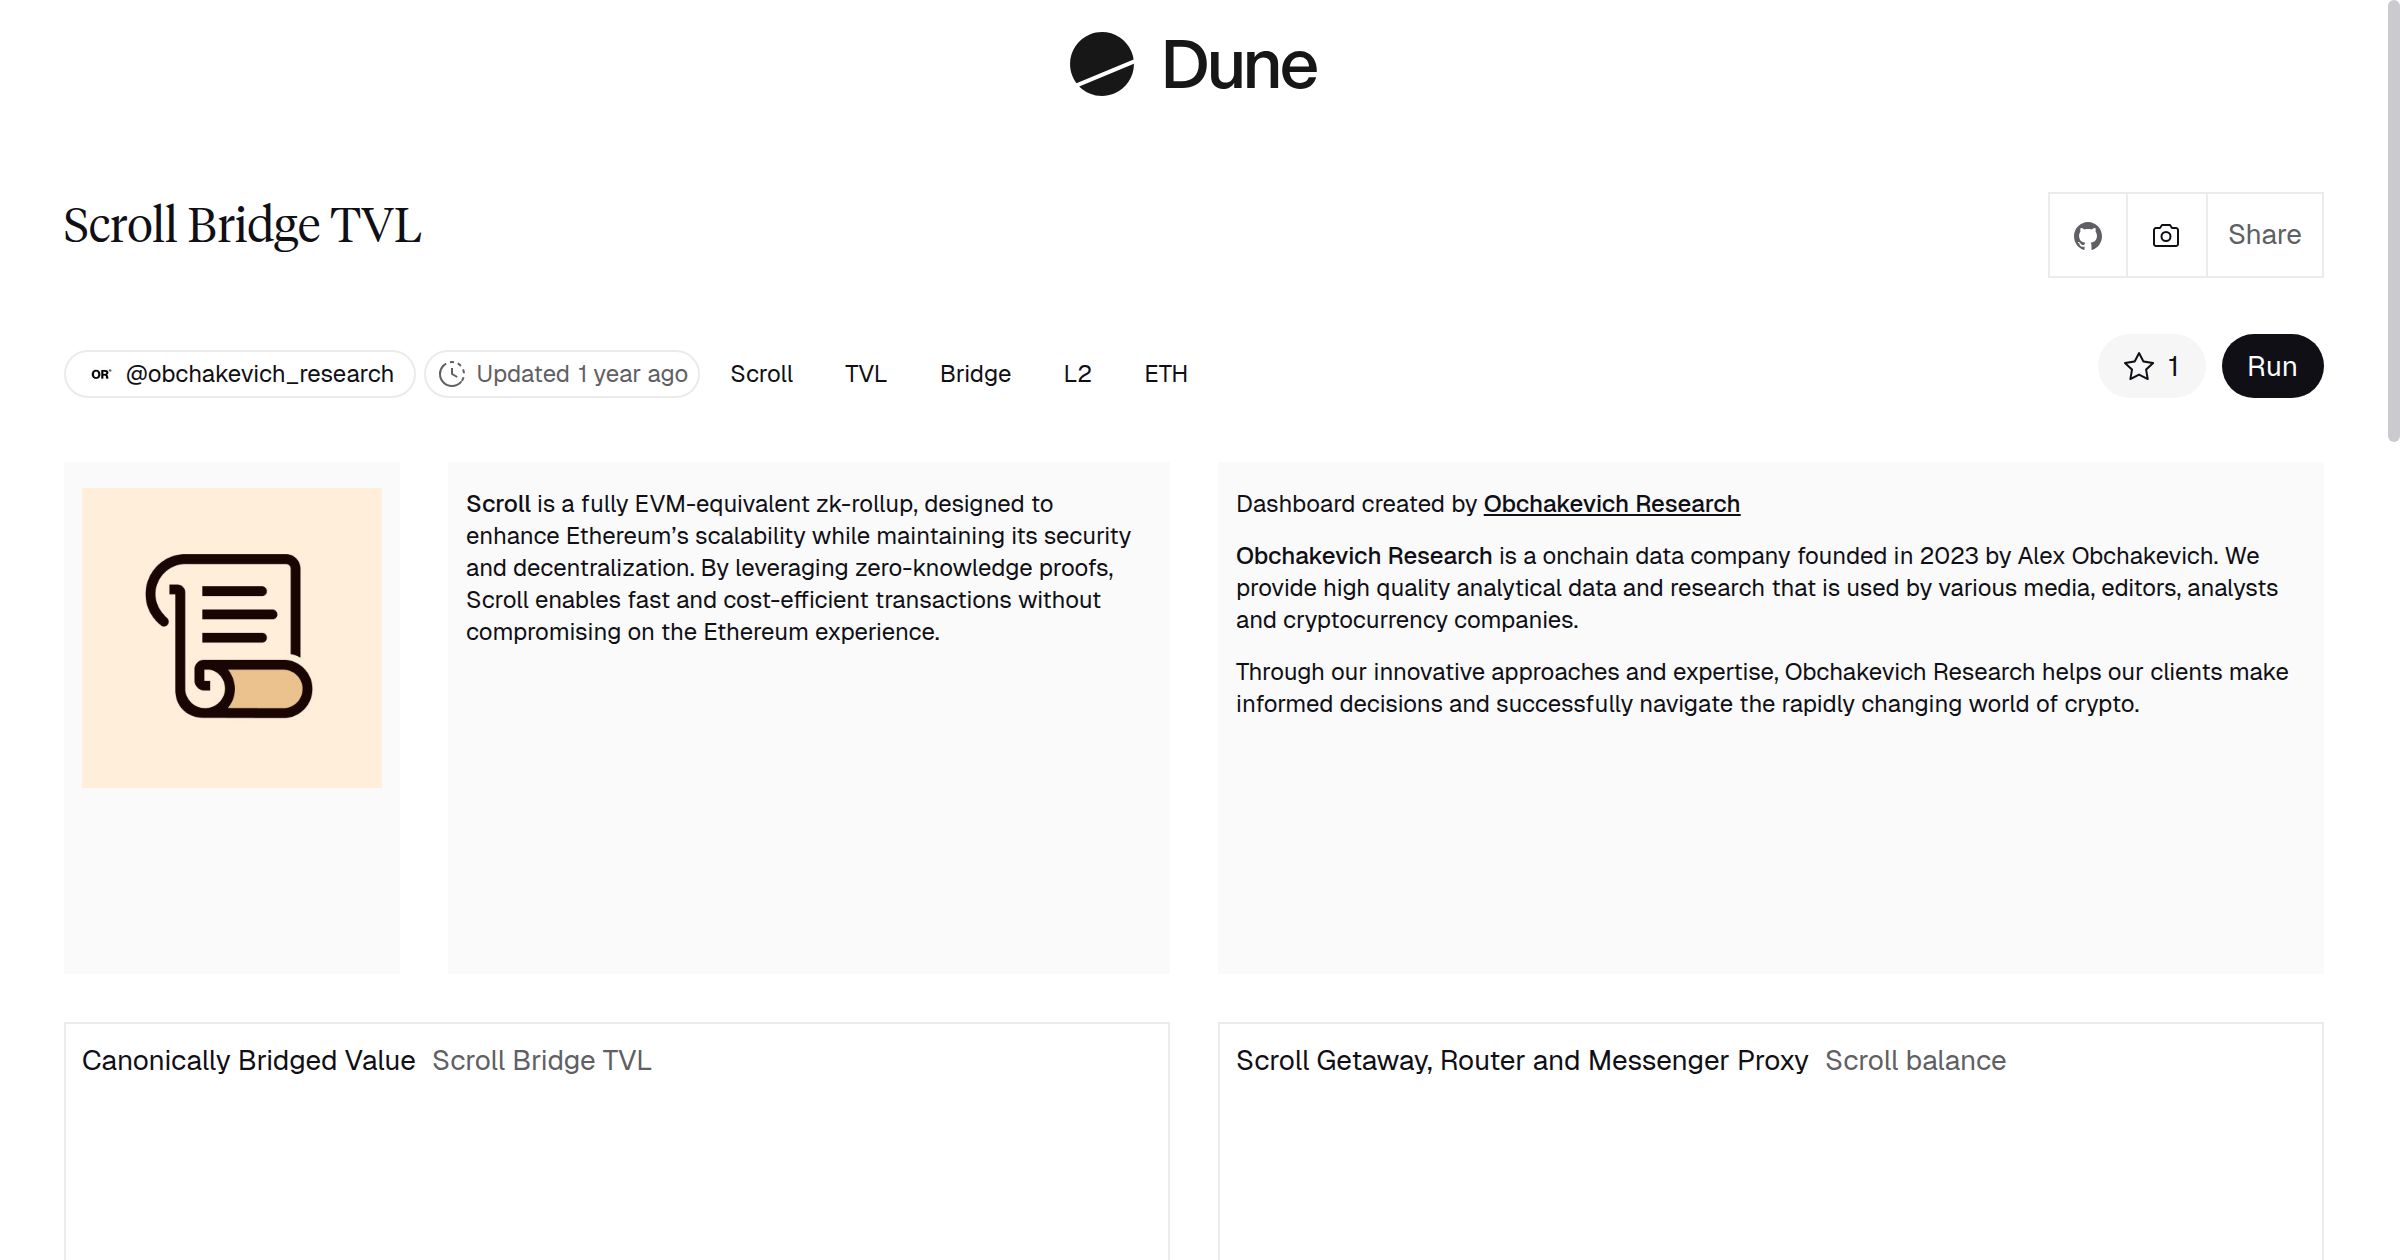Viewport: 2400px width, 1260px height.
Task: Open the @obchakevich_research profile
Action: point(259,374)
